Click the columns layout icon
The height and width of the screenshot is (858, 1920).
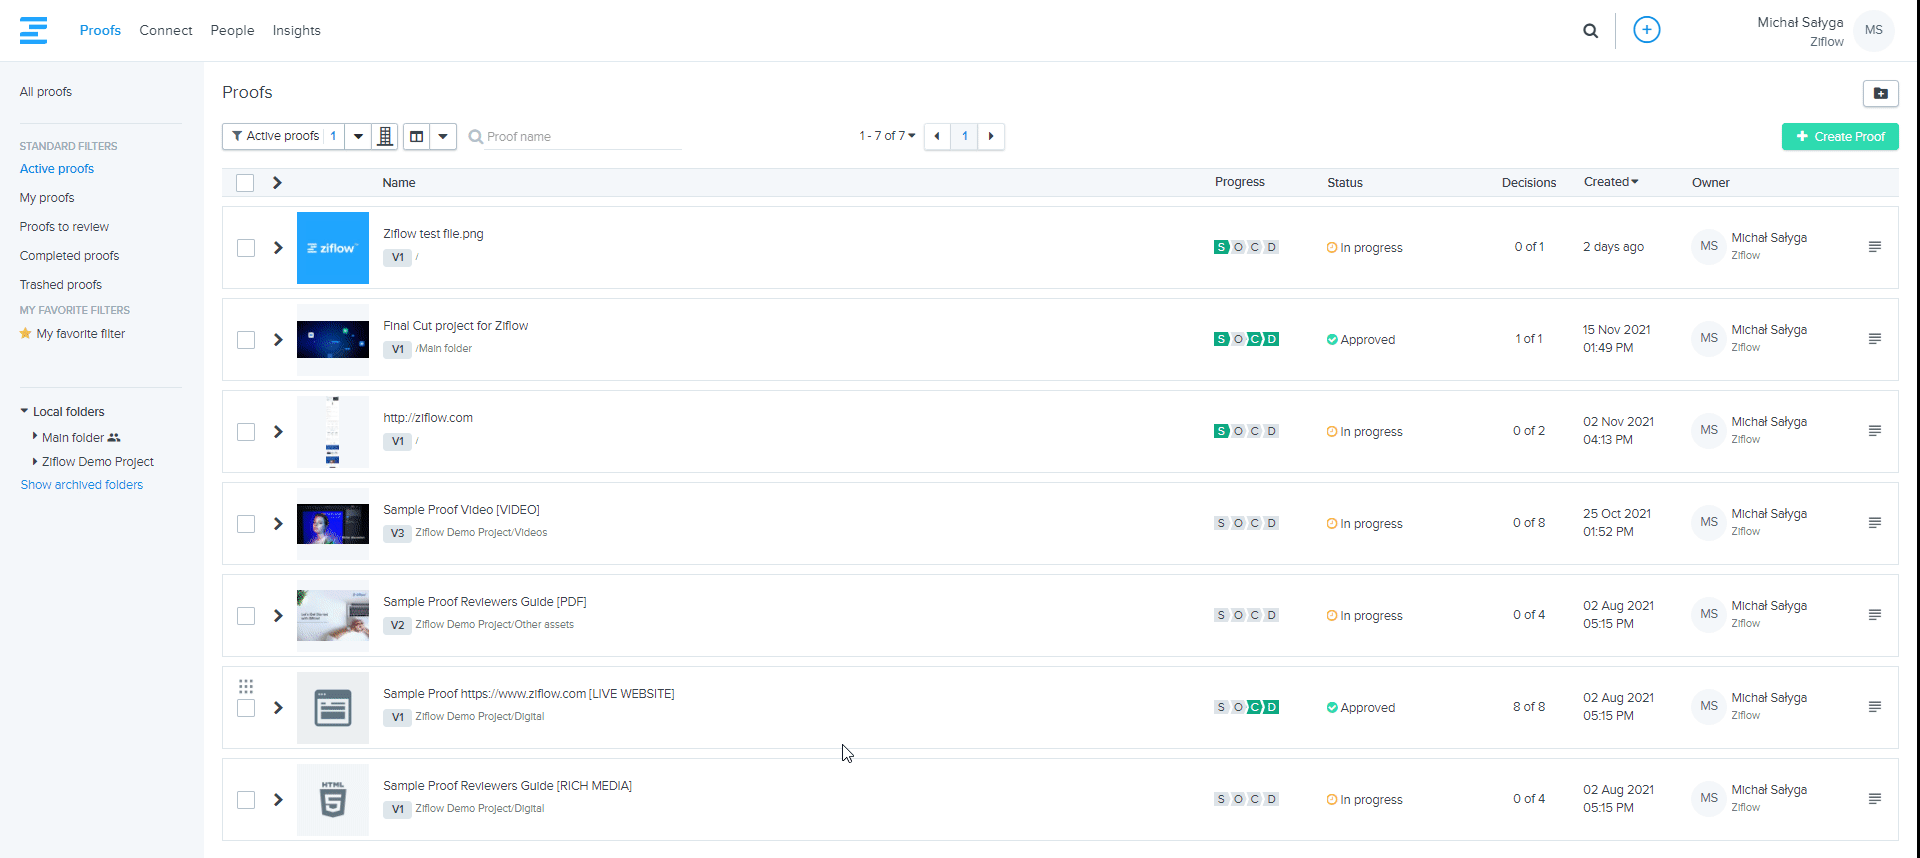[x=417, y=137]
